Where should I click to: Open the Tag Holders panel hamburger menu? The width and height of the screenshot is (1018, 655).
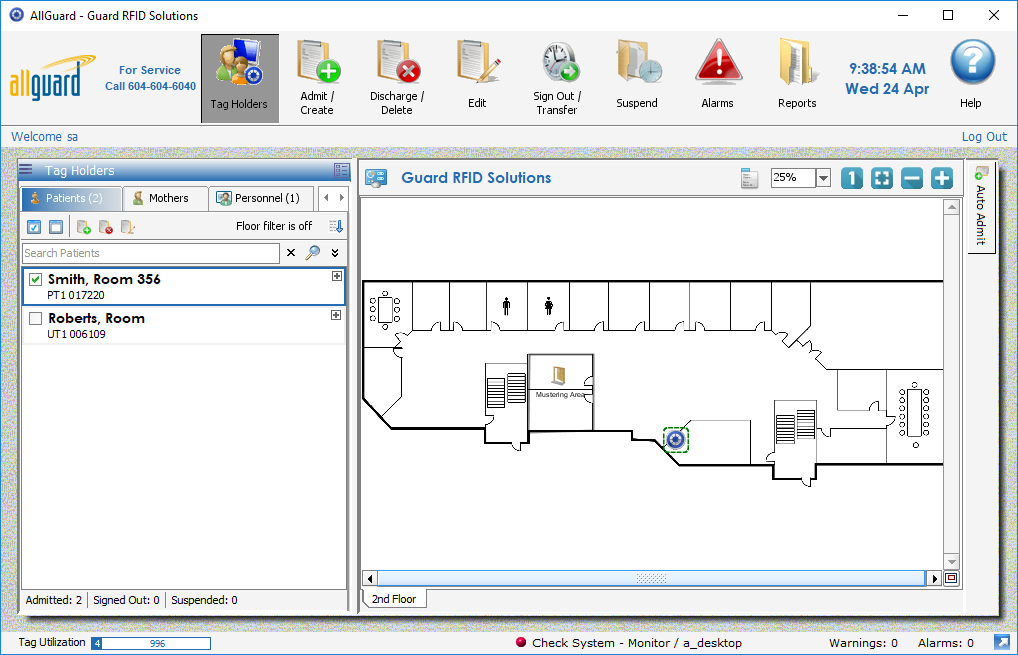pyautogui.click(x=26, y=170)
